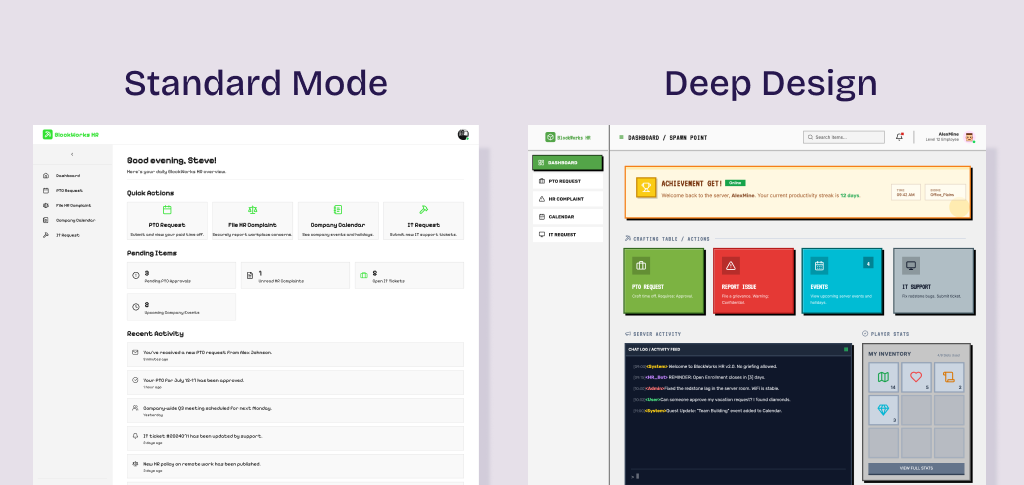Go to Calendar in the Deep Design sidebar
Viewport: 1024px width, 485px height.
567,216
